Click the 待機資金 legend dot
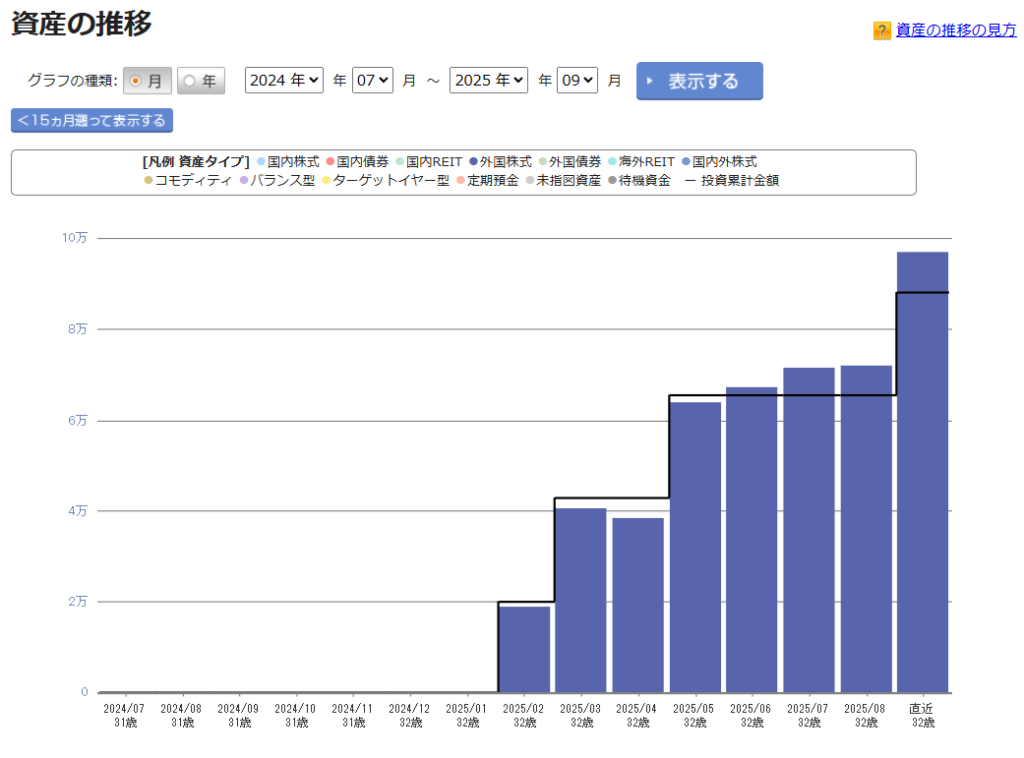Screen dimensions: 1024x758 (612, 181)
